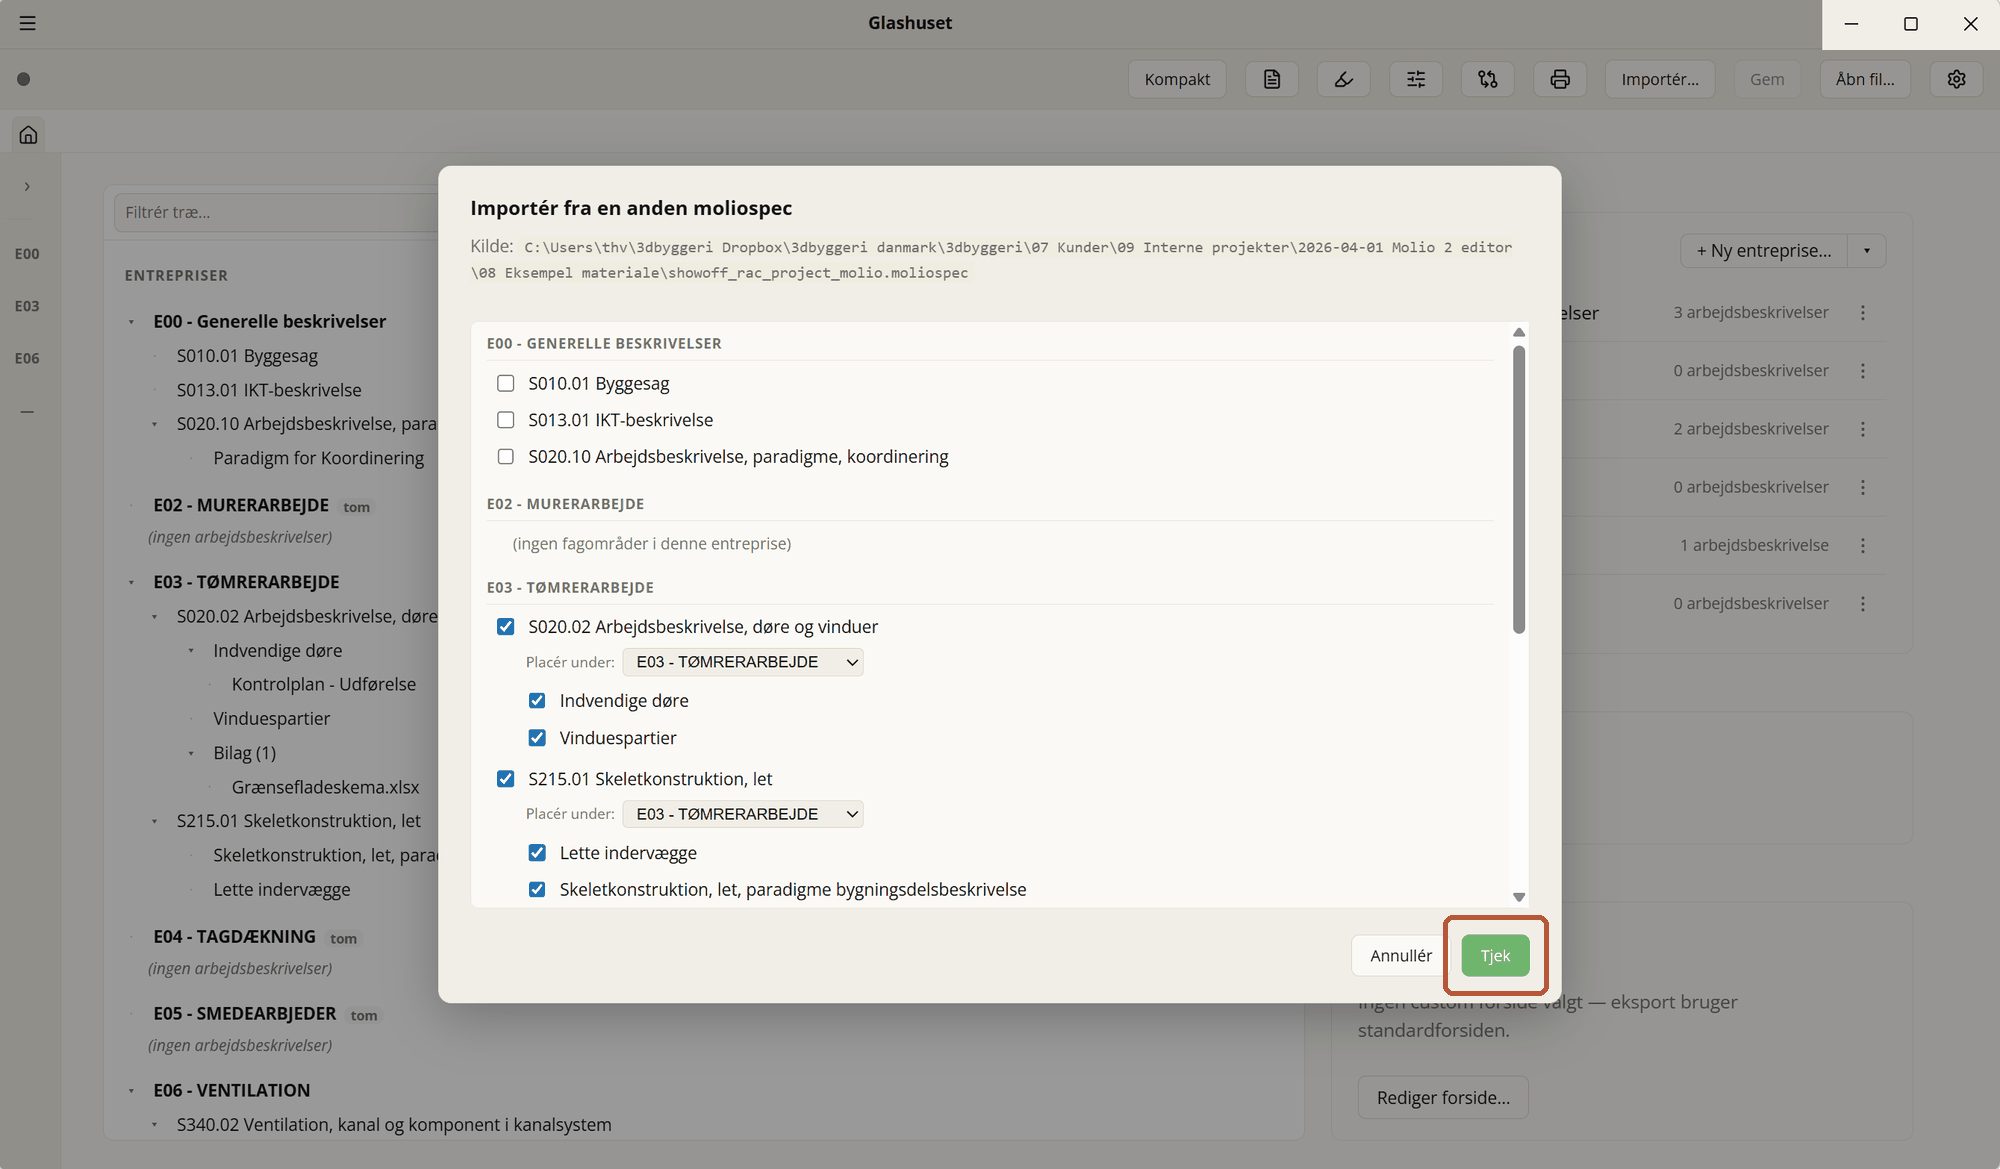Check S020.10 Arbejdsbeskrivelse, paradigme, koordinering checkbox
Screen dimensions: 2000x1169
pyautogui.click(x=506, y=456)
